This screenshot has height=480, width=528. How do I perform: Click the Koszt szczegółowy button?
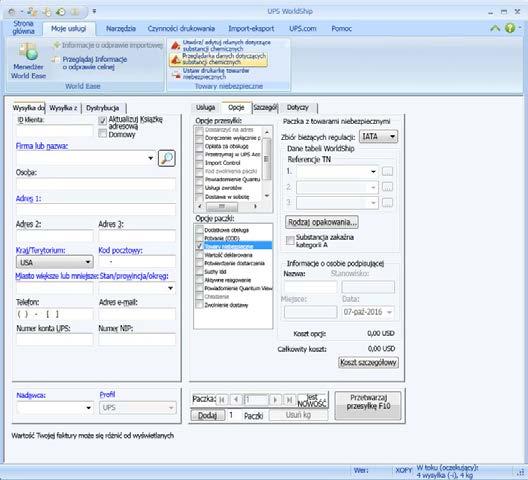pos(368,362)
